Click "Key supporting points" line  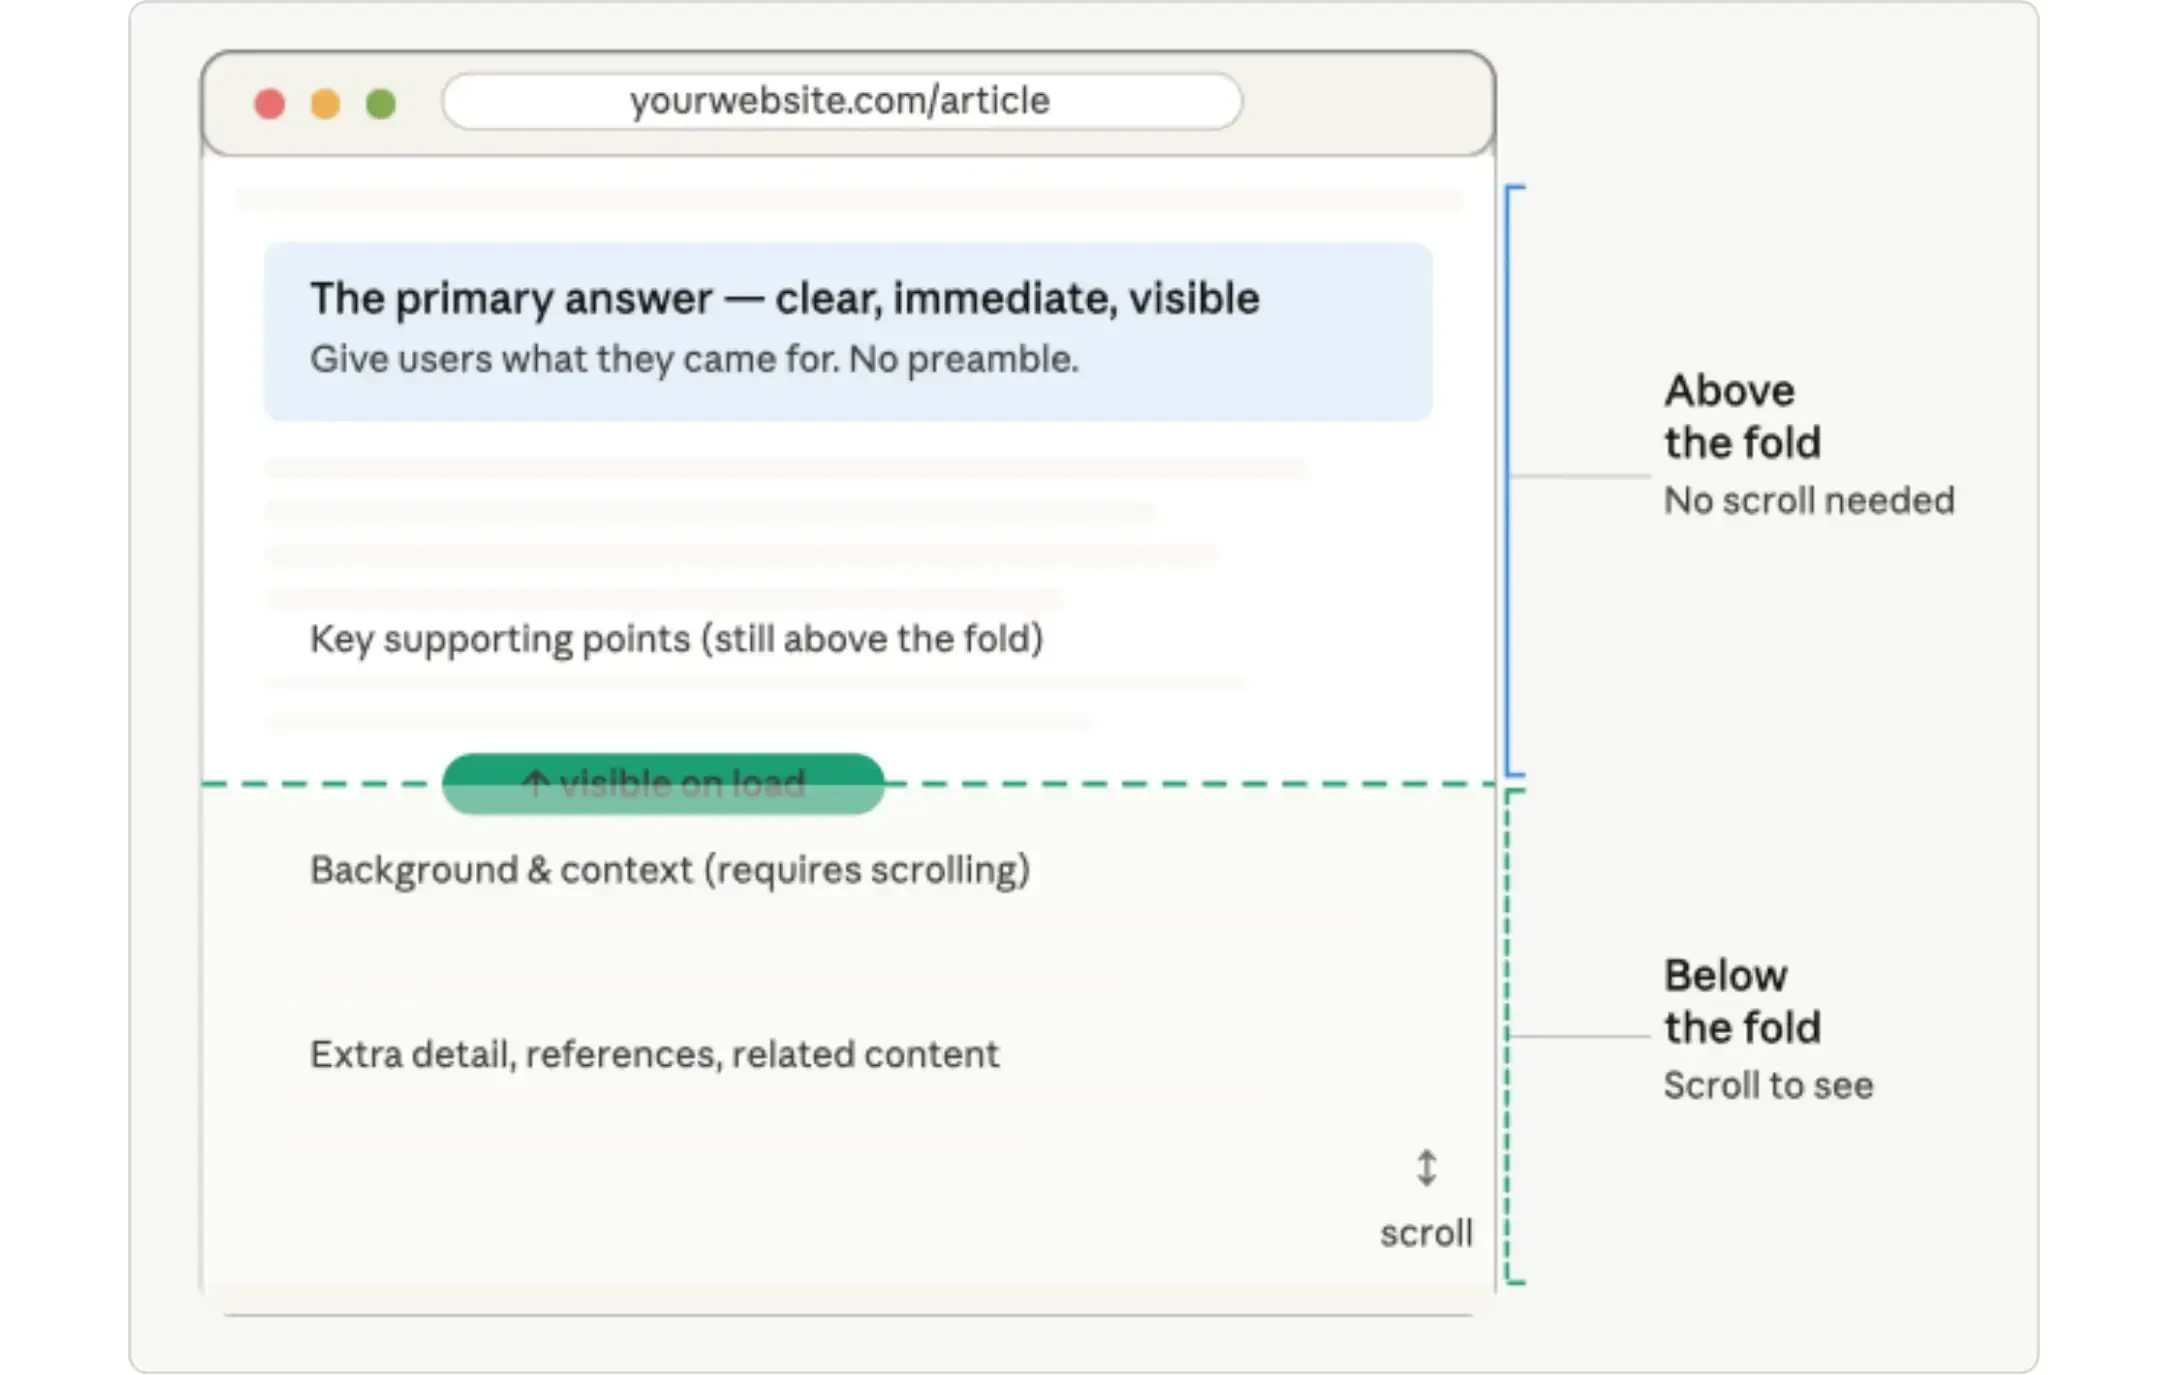(x=676, y=638)
